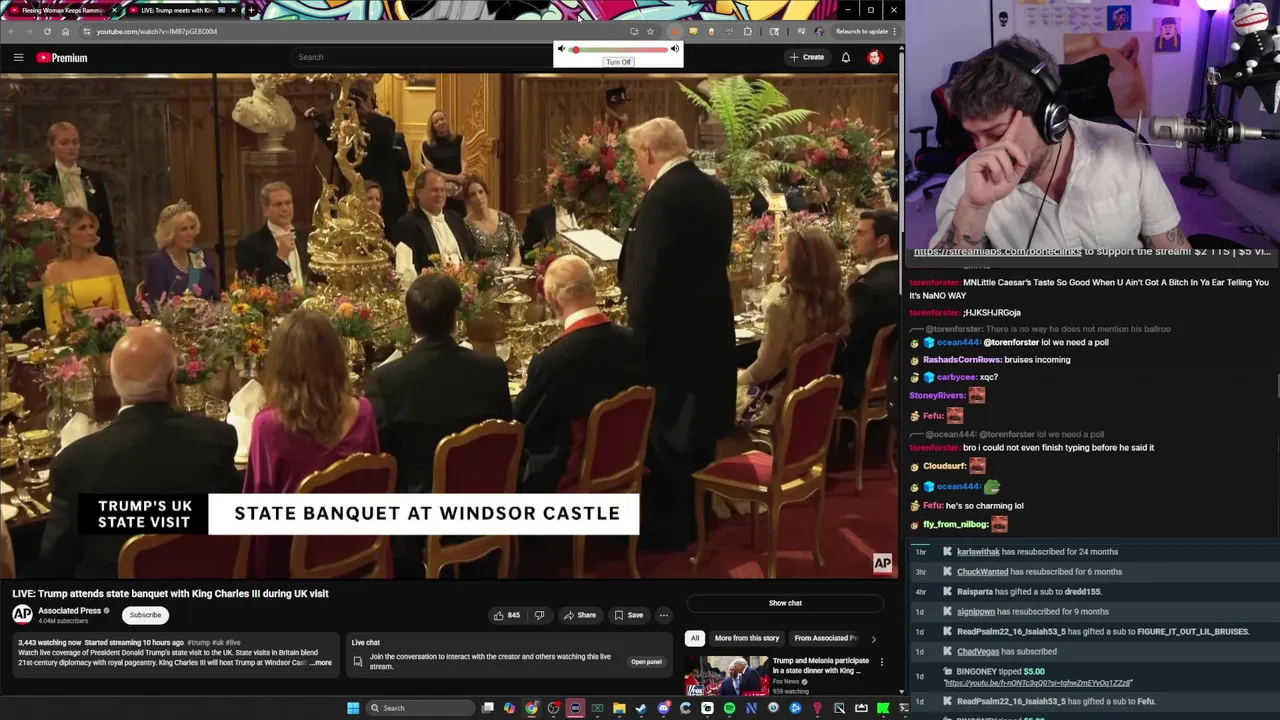The width and height of the screenshot is (1280, 720).
Task: Open File Explorer from the taskbar
Action: (x=619, y=708)
